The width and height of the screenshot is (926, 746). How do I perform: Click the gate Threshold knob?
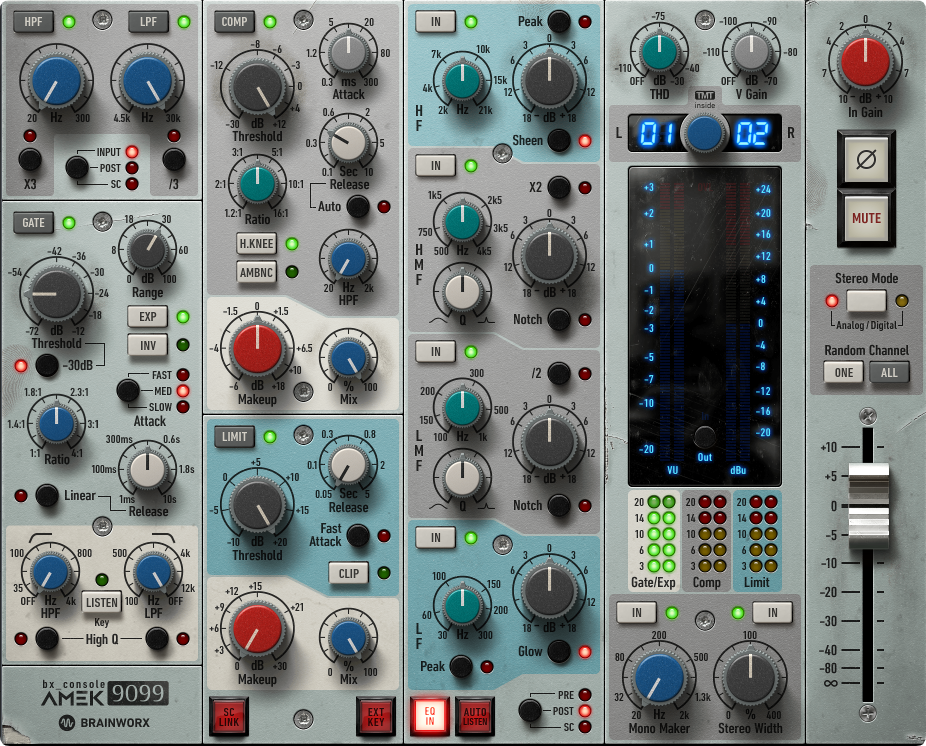57,294
